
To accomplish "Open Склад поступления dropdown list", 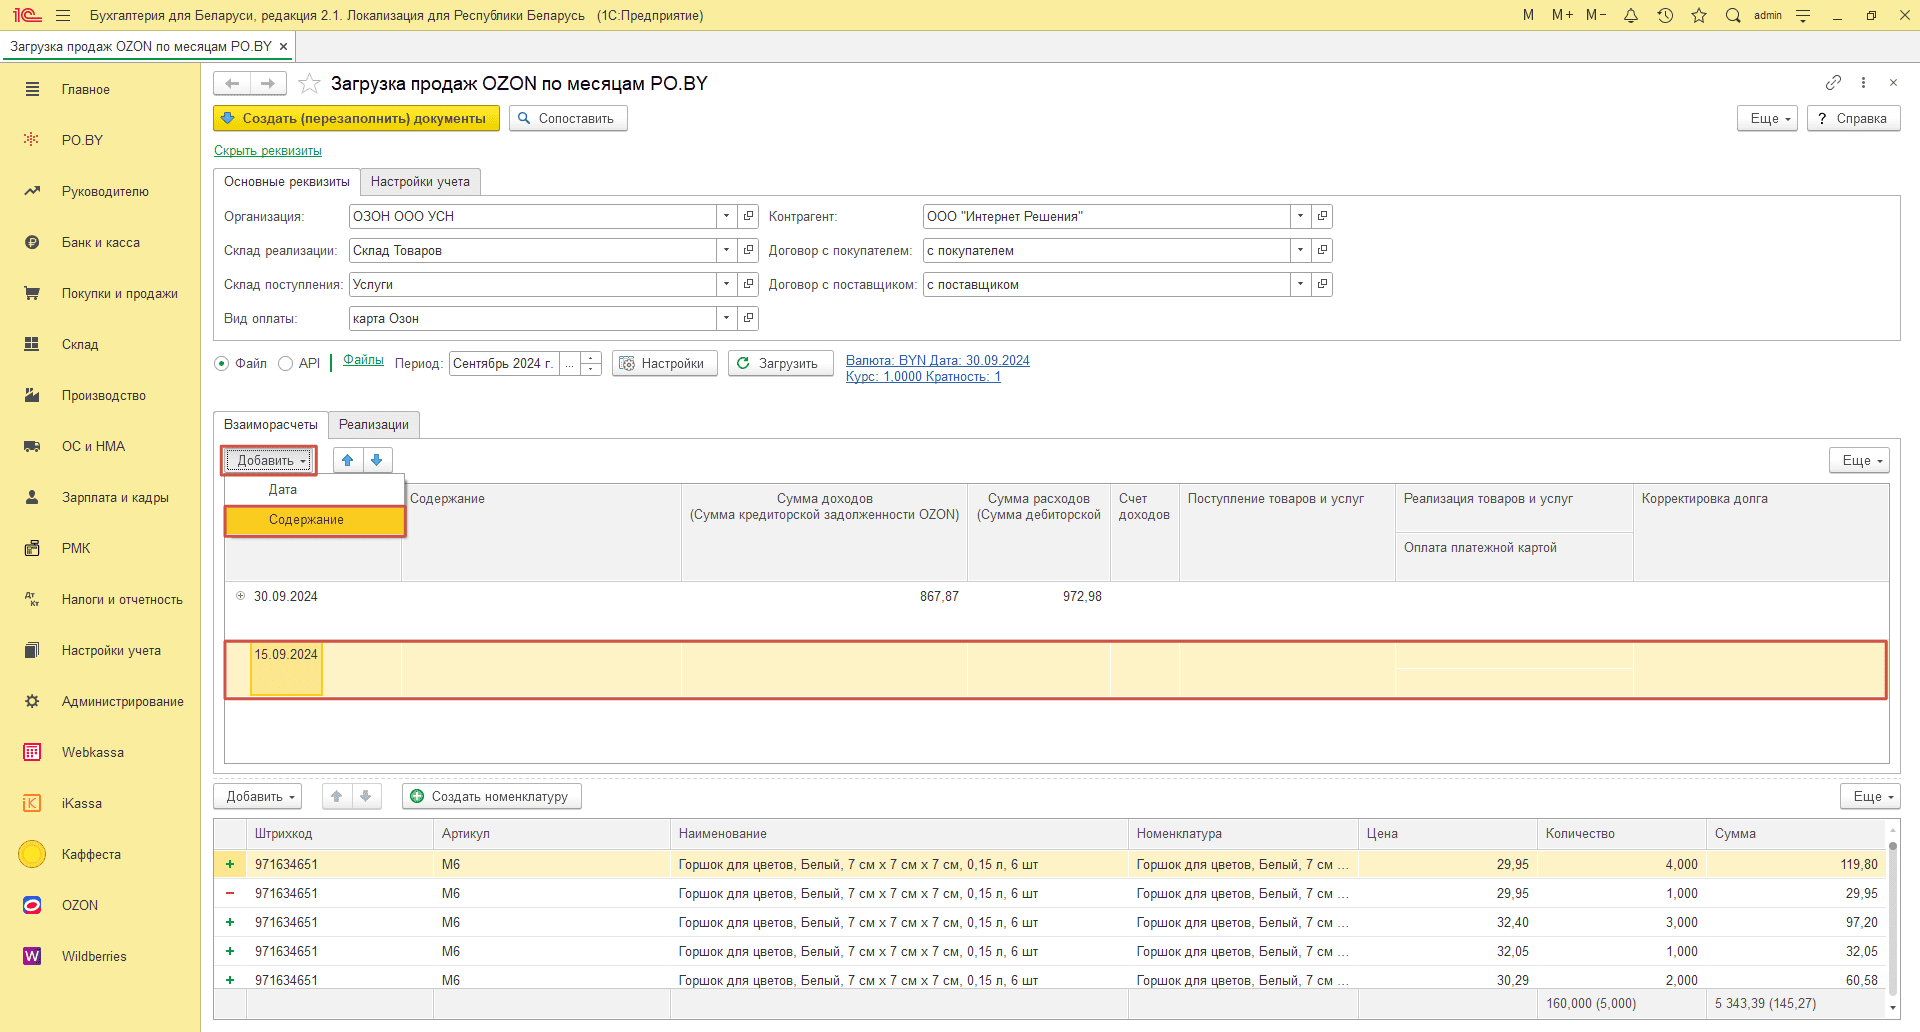I will 726,284.
